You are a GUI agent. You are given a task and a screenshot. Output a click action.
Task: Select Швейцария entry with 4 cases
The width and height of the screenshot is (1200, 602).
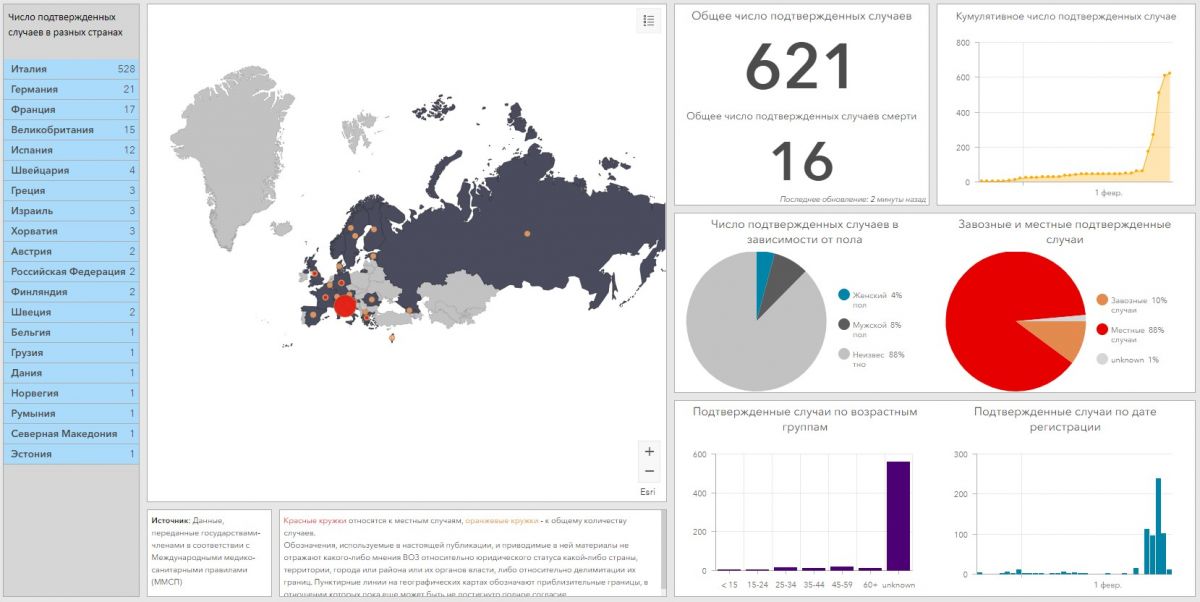coord(72,170)
